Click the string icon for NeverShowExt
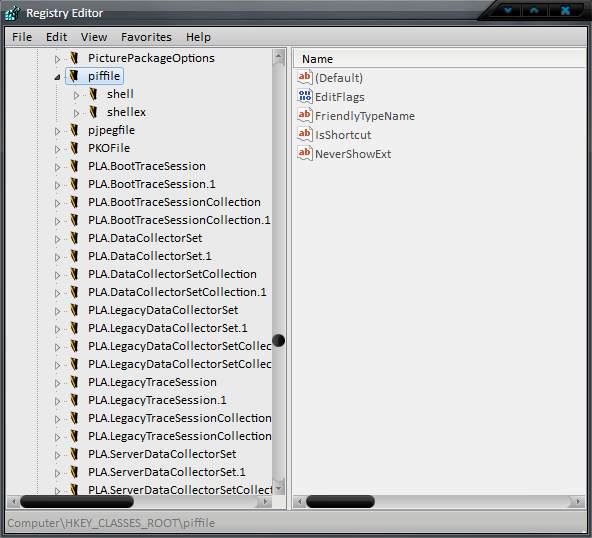 pos(305,153)
